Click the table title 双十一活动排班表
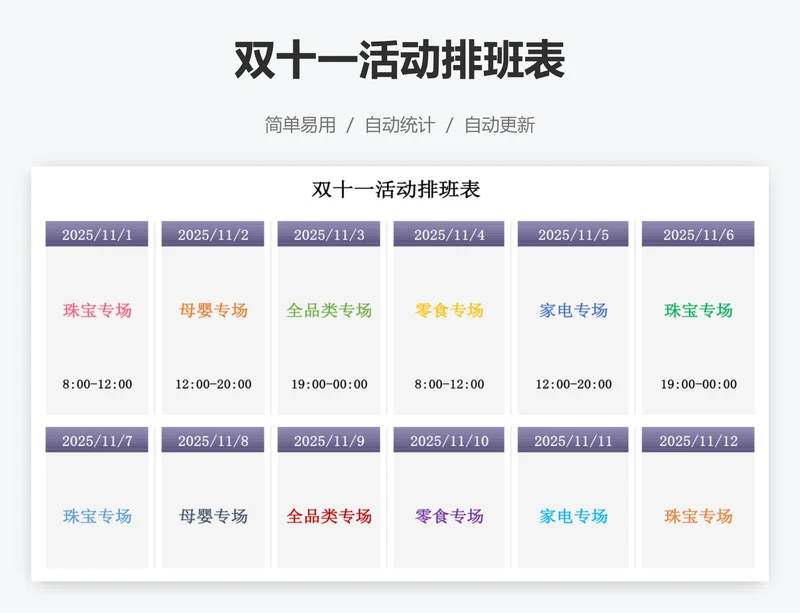800x613 pixels. click(x=396, y=189)
